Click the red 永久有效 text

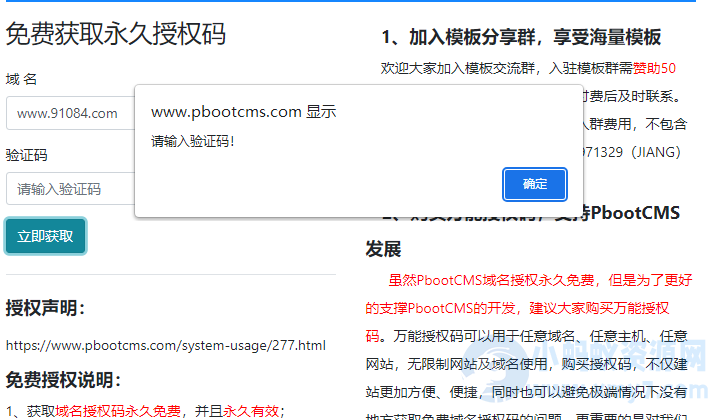coord(250,410)
